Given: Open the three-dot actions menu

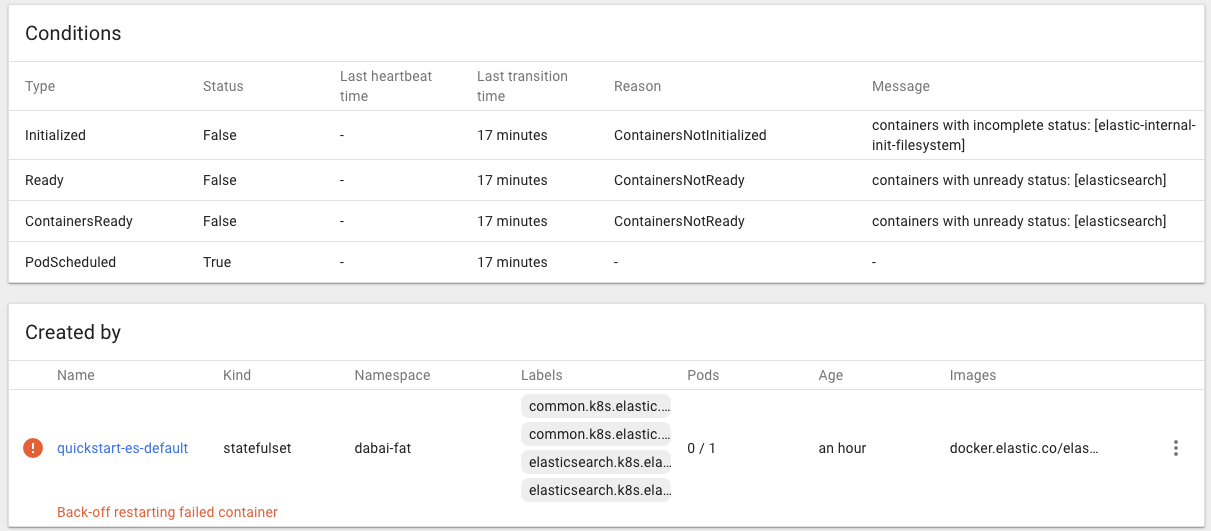Looking at the screenshot, I should (1176, 448).
